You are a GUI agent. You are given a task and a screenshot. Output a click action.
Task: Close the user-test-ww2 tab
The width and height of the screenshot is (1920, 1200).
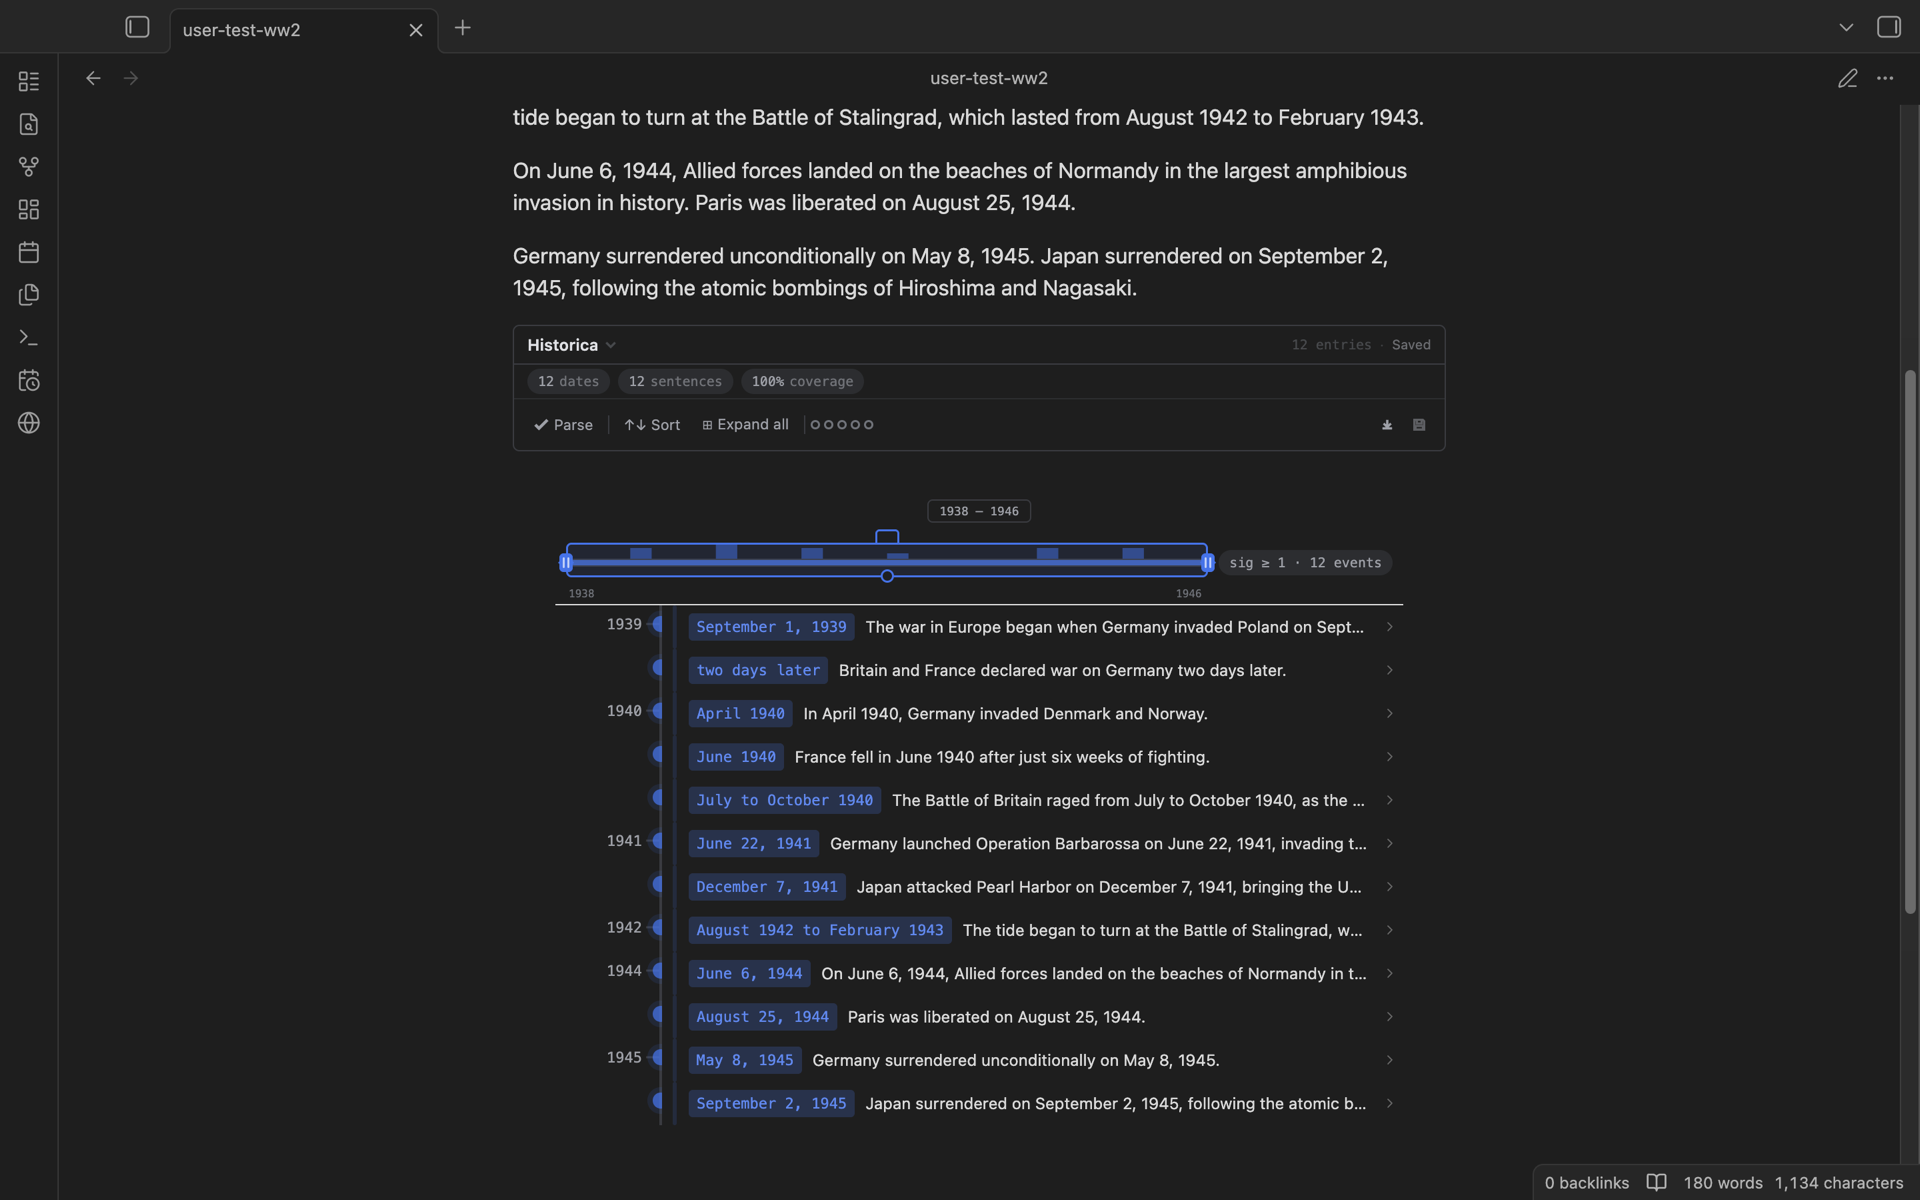point(416,30)
